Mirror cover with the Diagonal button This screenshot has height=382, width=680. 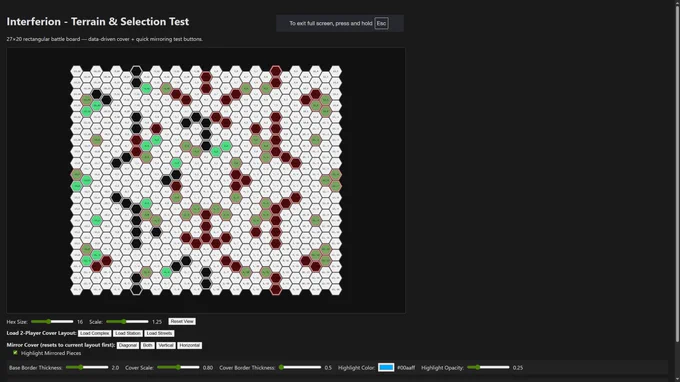(x=128, y=346)
